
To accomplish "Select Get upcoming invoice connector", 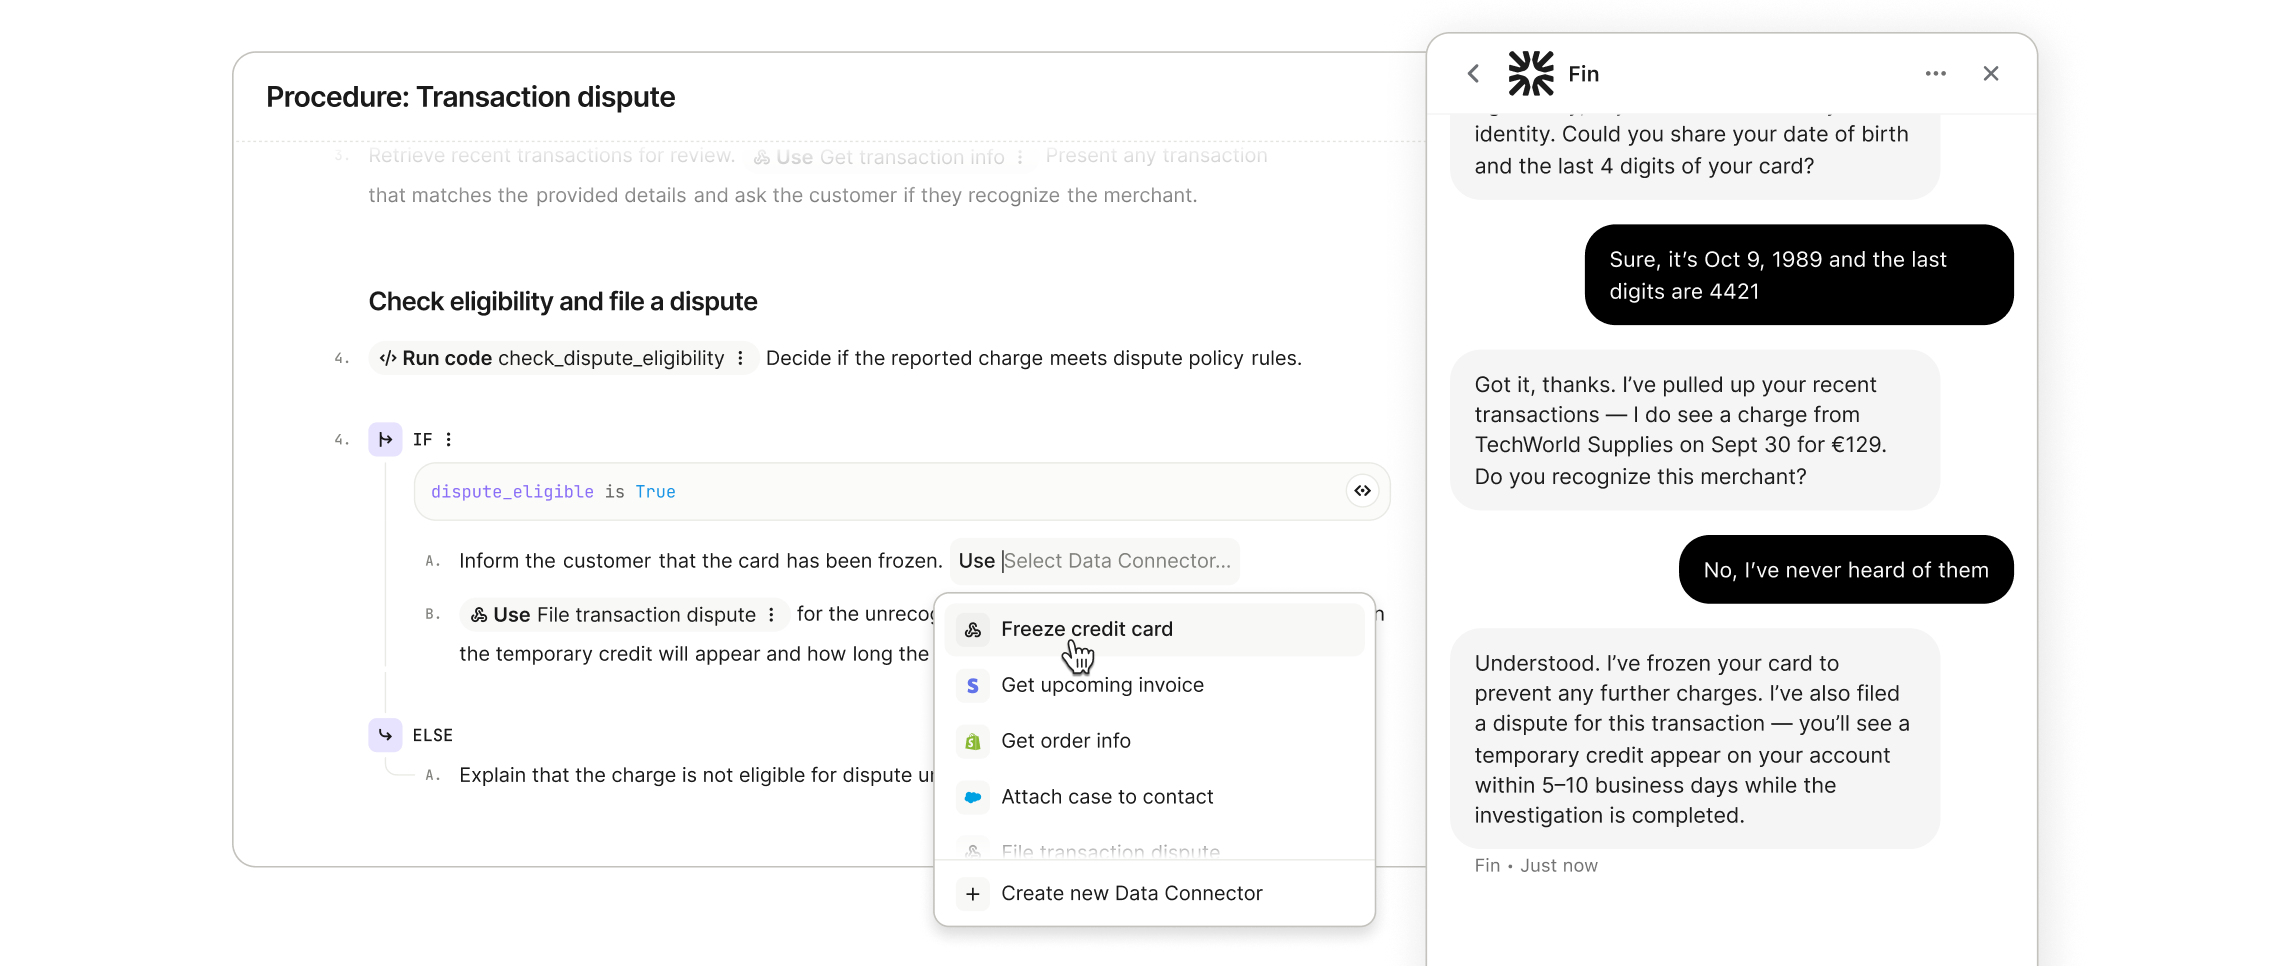I will [1102, 685].
